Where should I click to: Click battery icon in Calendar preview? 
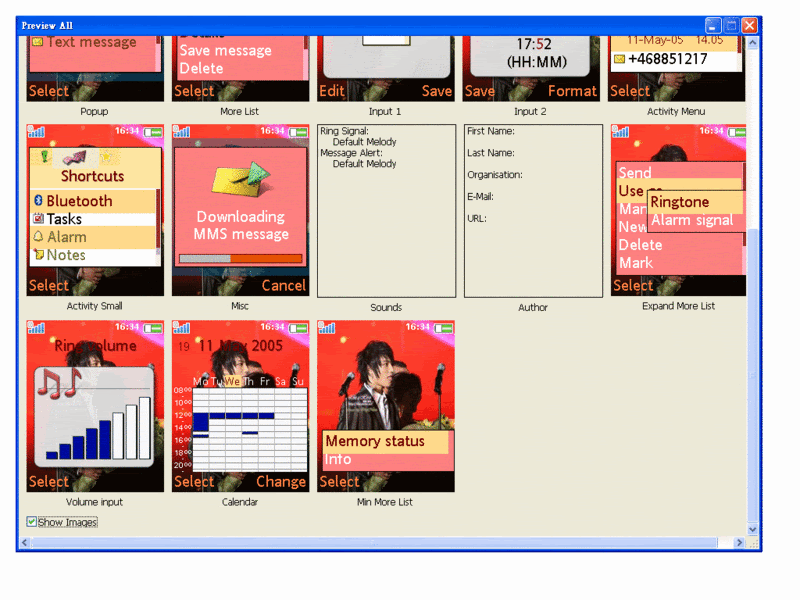point(298,329)
